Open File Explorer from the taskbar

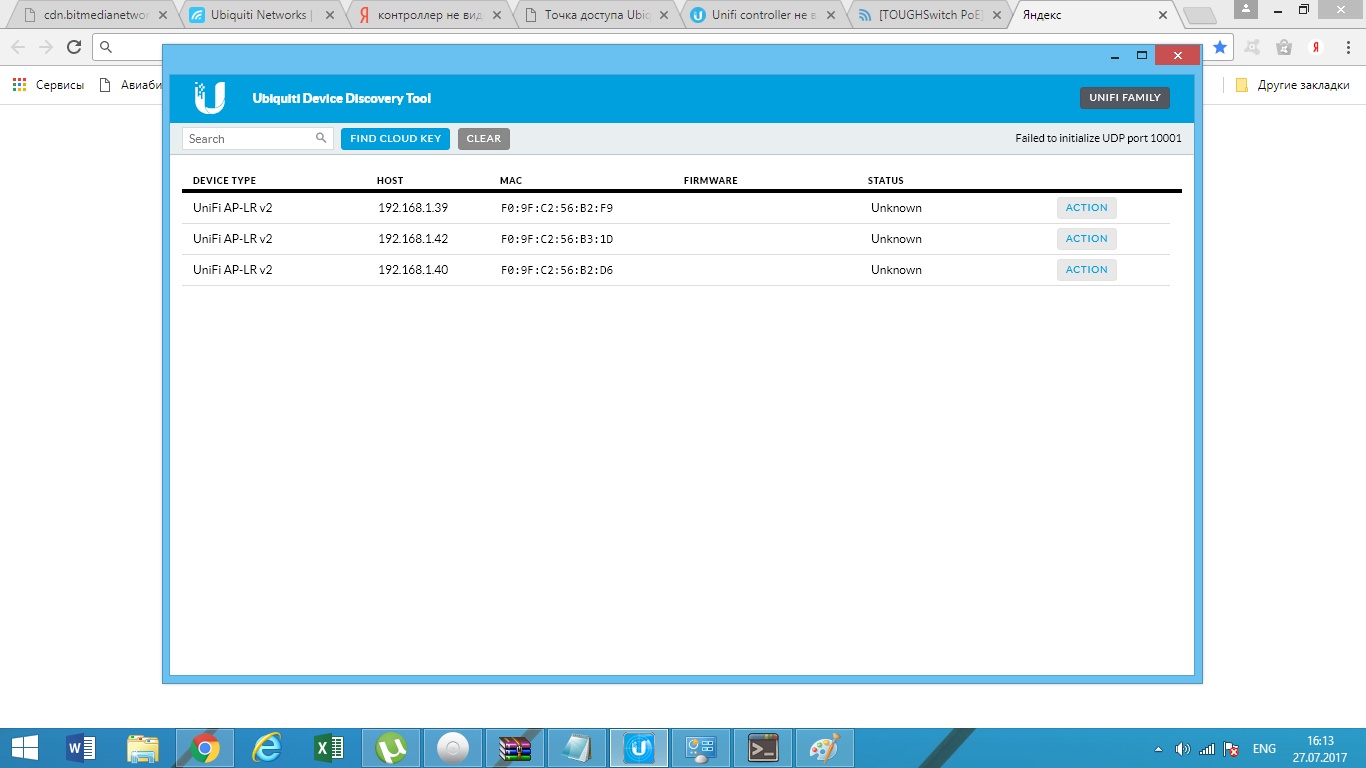pos(143,748)
